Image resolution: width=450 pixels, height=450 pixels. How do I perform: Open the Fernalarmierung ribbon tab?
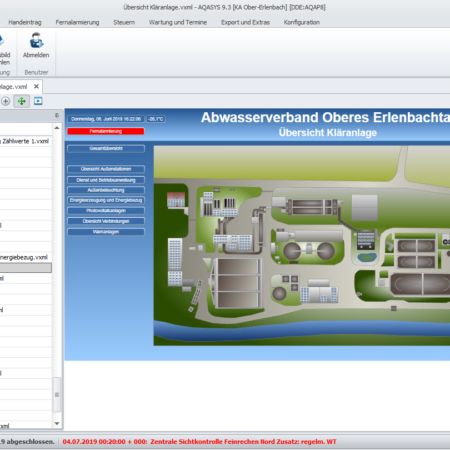[77, 22]
